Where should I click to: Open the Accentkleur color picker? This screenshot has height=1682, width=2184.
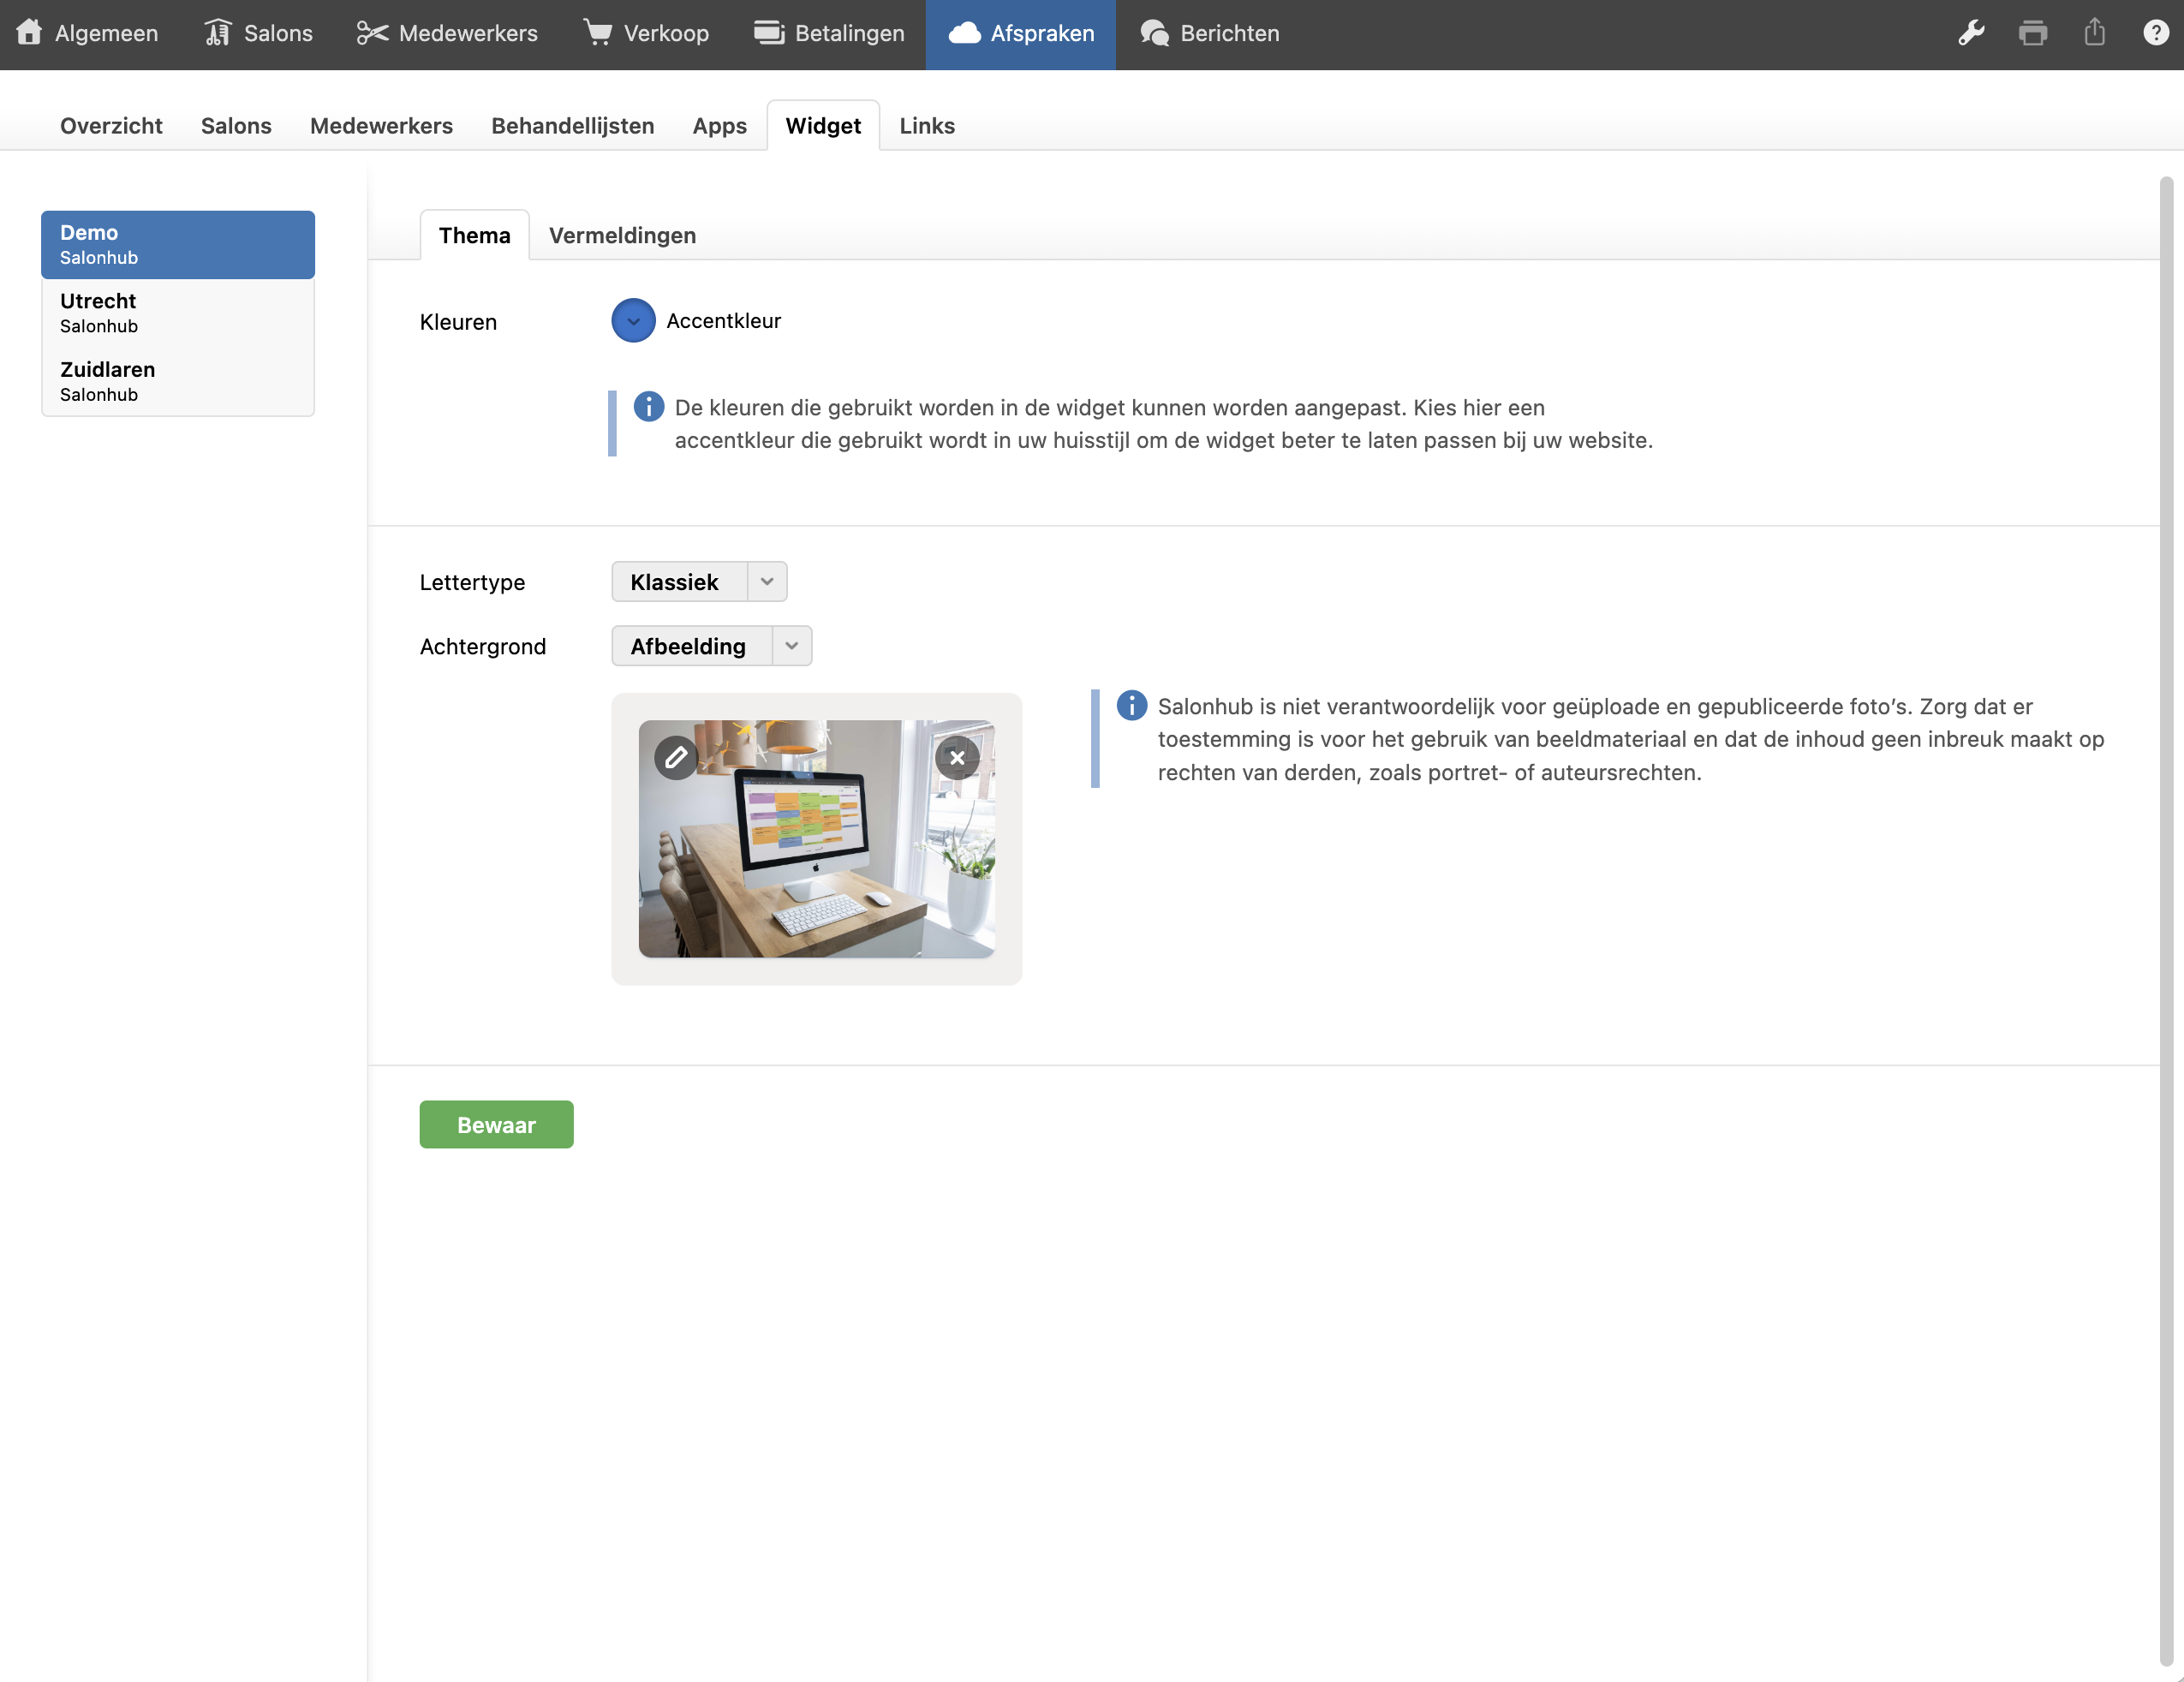coord(633,321)
